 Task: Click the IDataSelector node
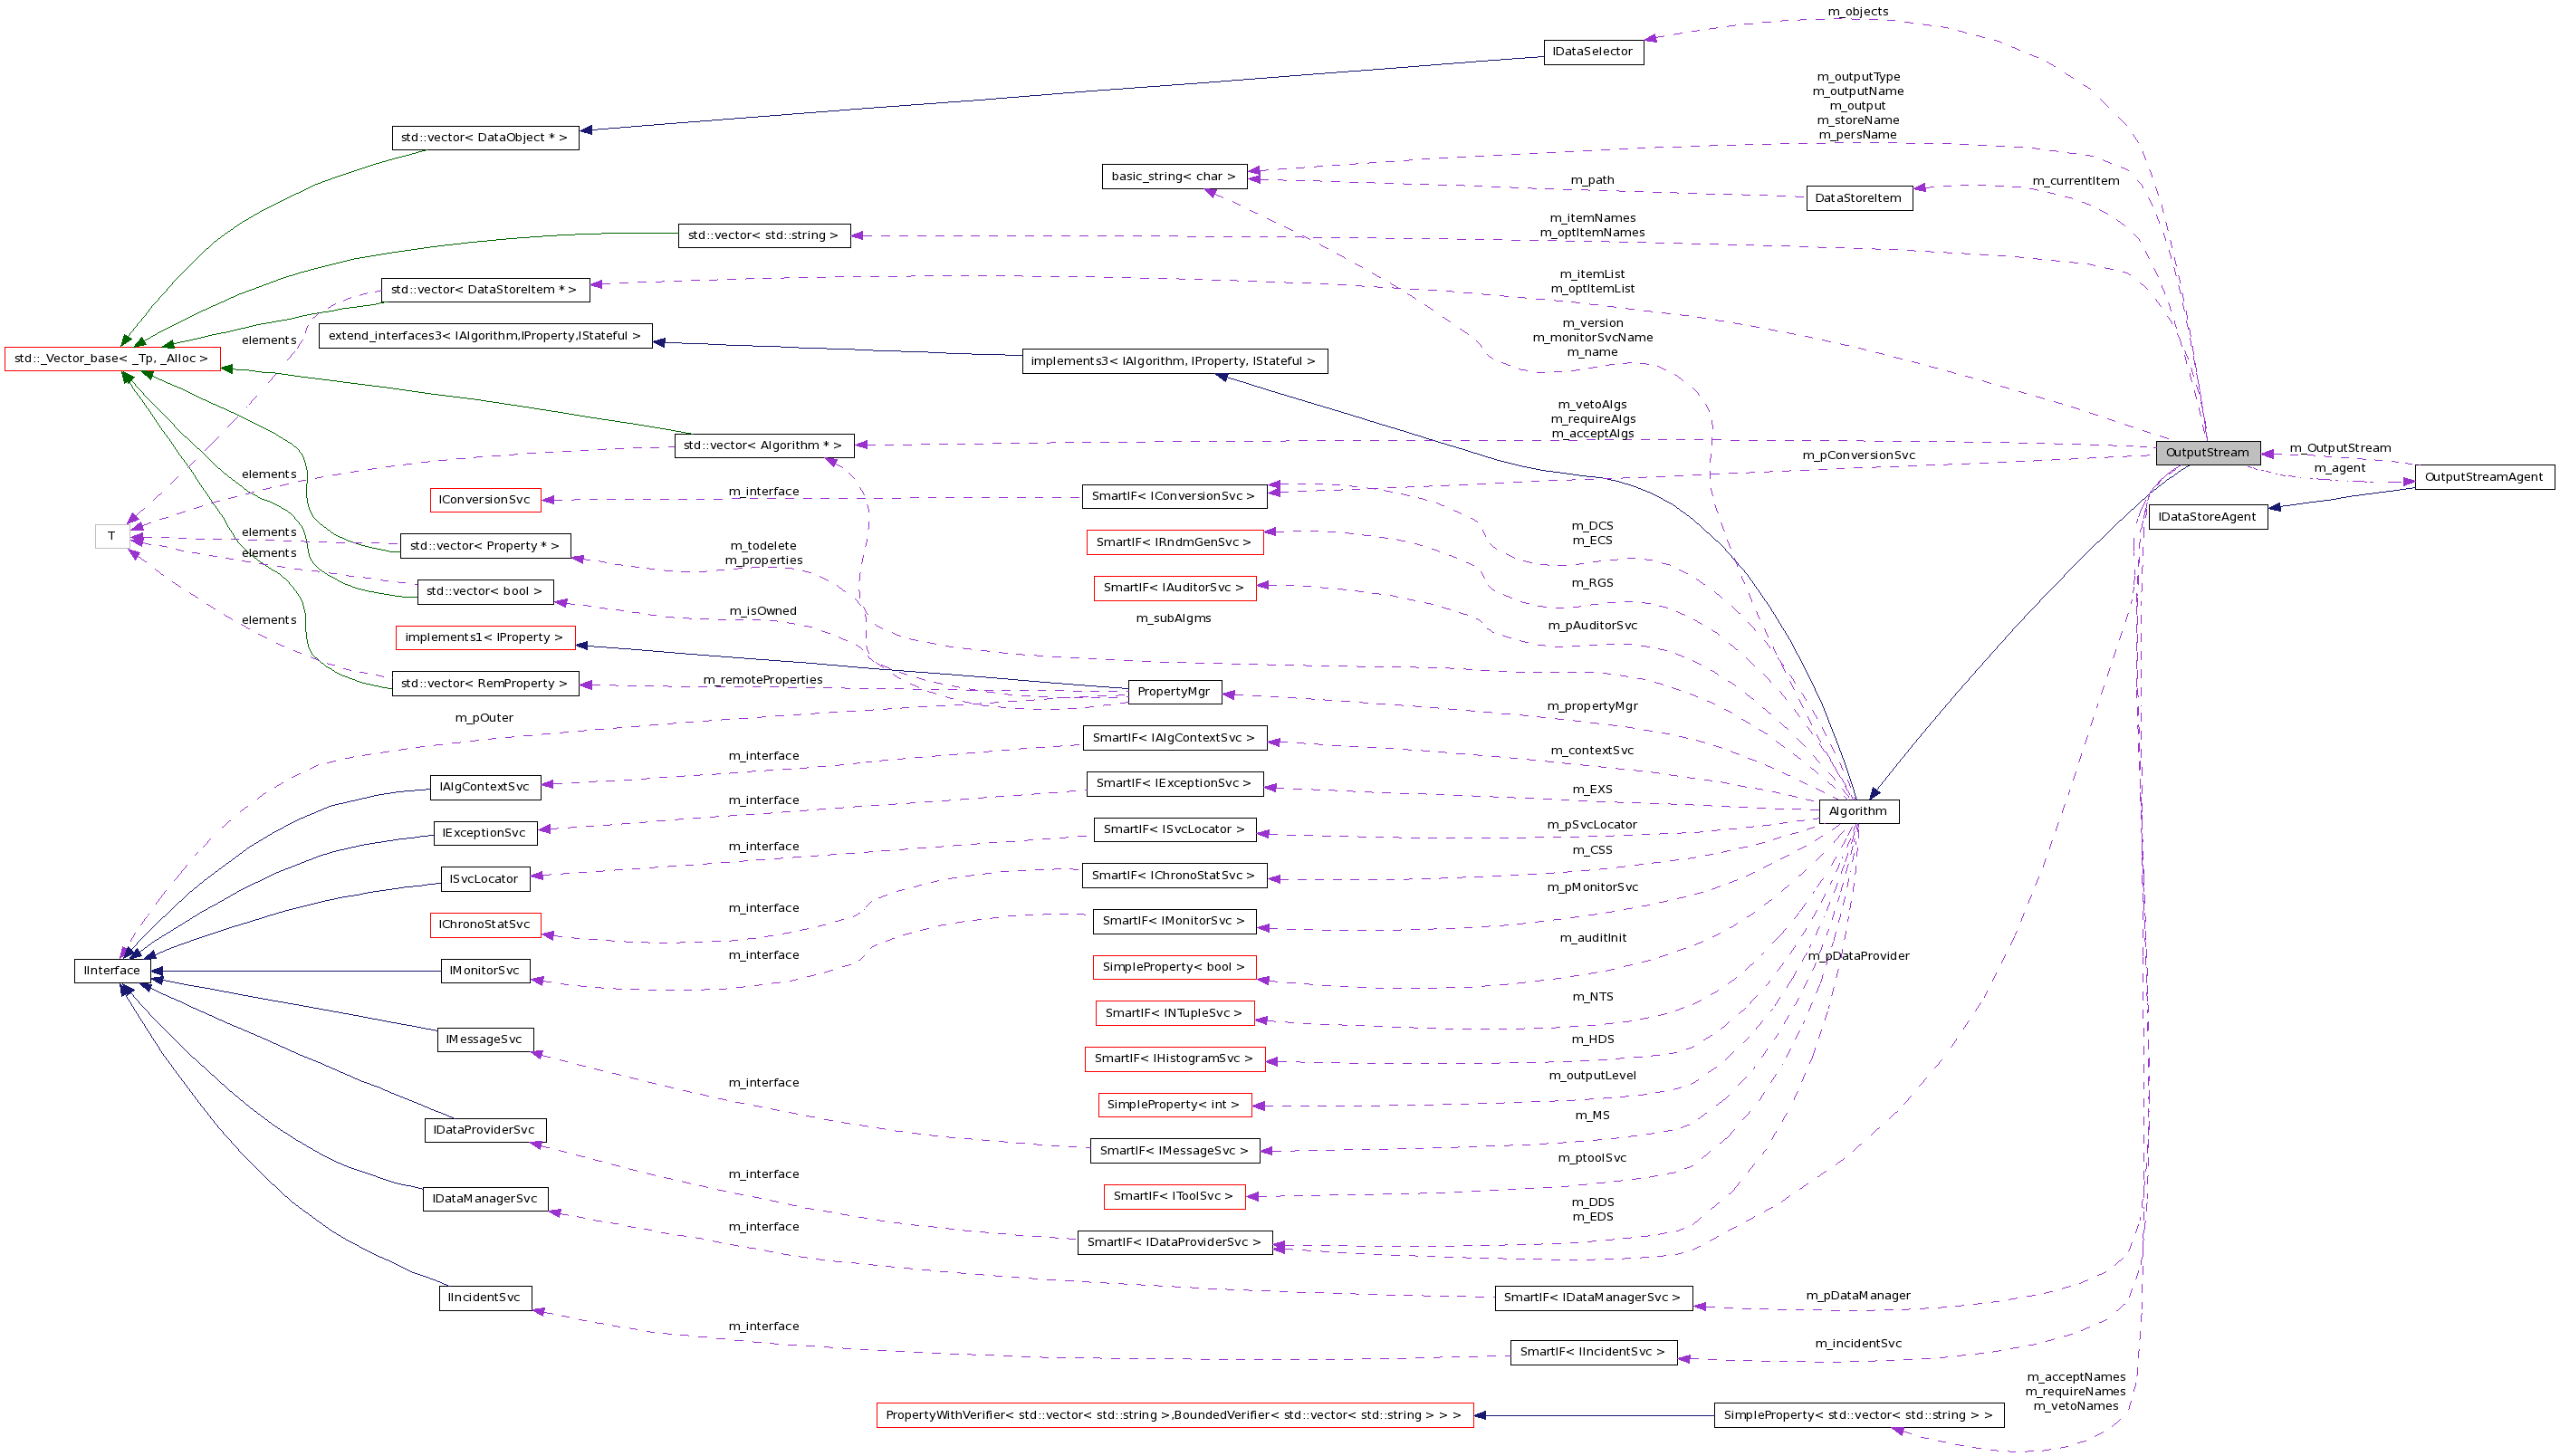click(x=1594, y=51)
